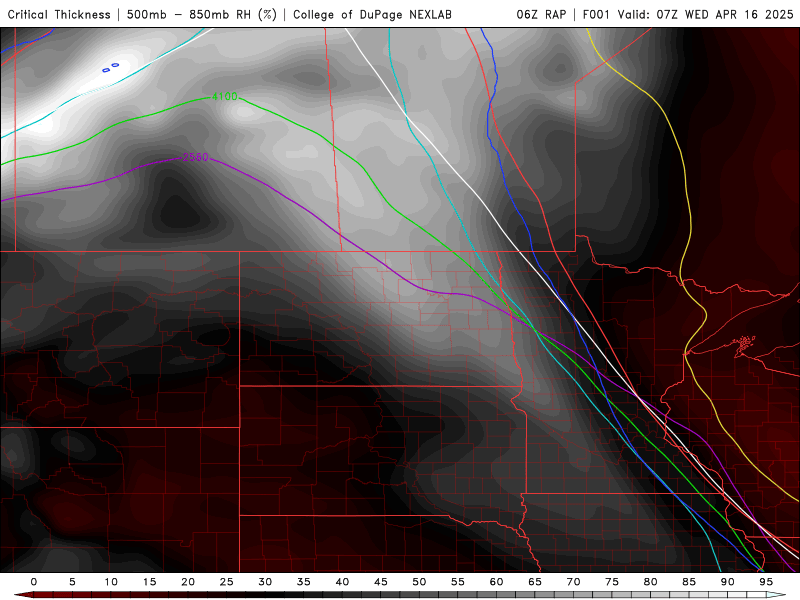Click the "30" colorbar tick label
The image size is (800, 600).
pos(265,582)
